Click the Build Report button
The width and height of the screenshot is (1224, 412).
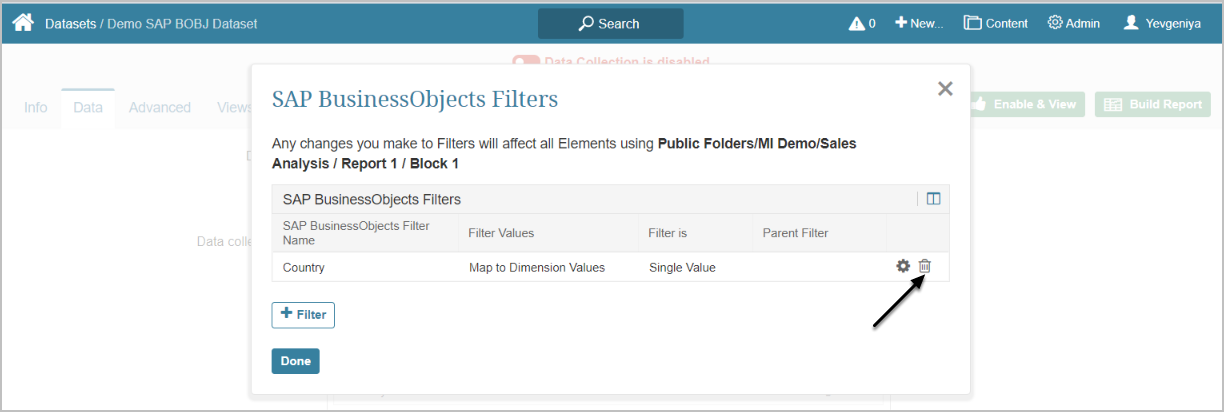point(1152,104)
